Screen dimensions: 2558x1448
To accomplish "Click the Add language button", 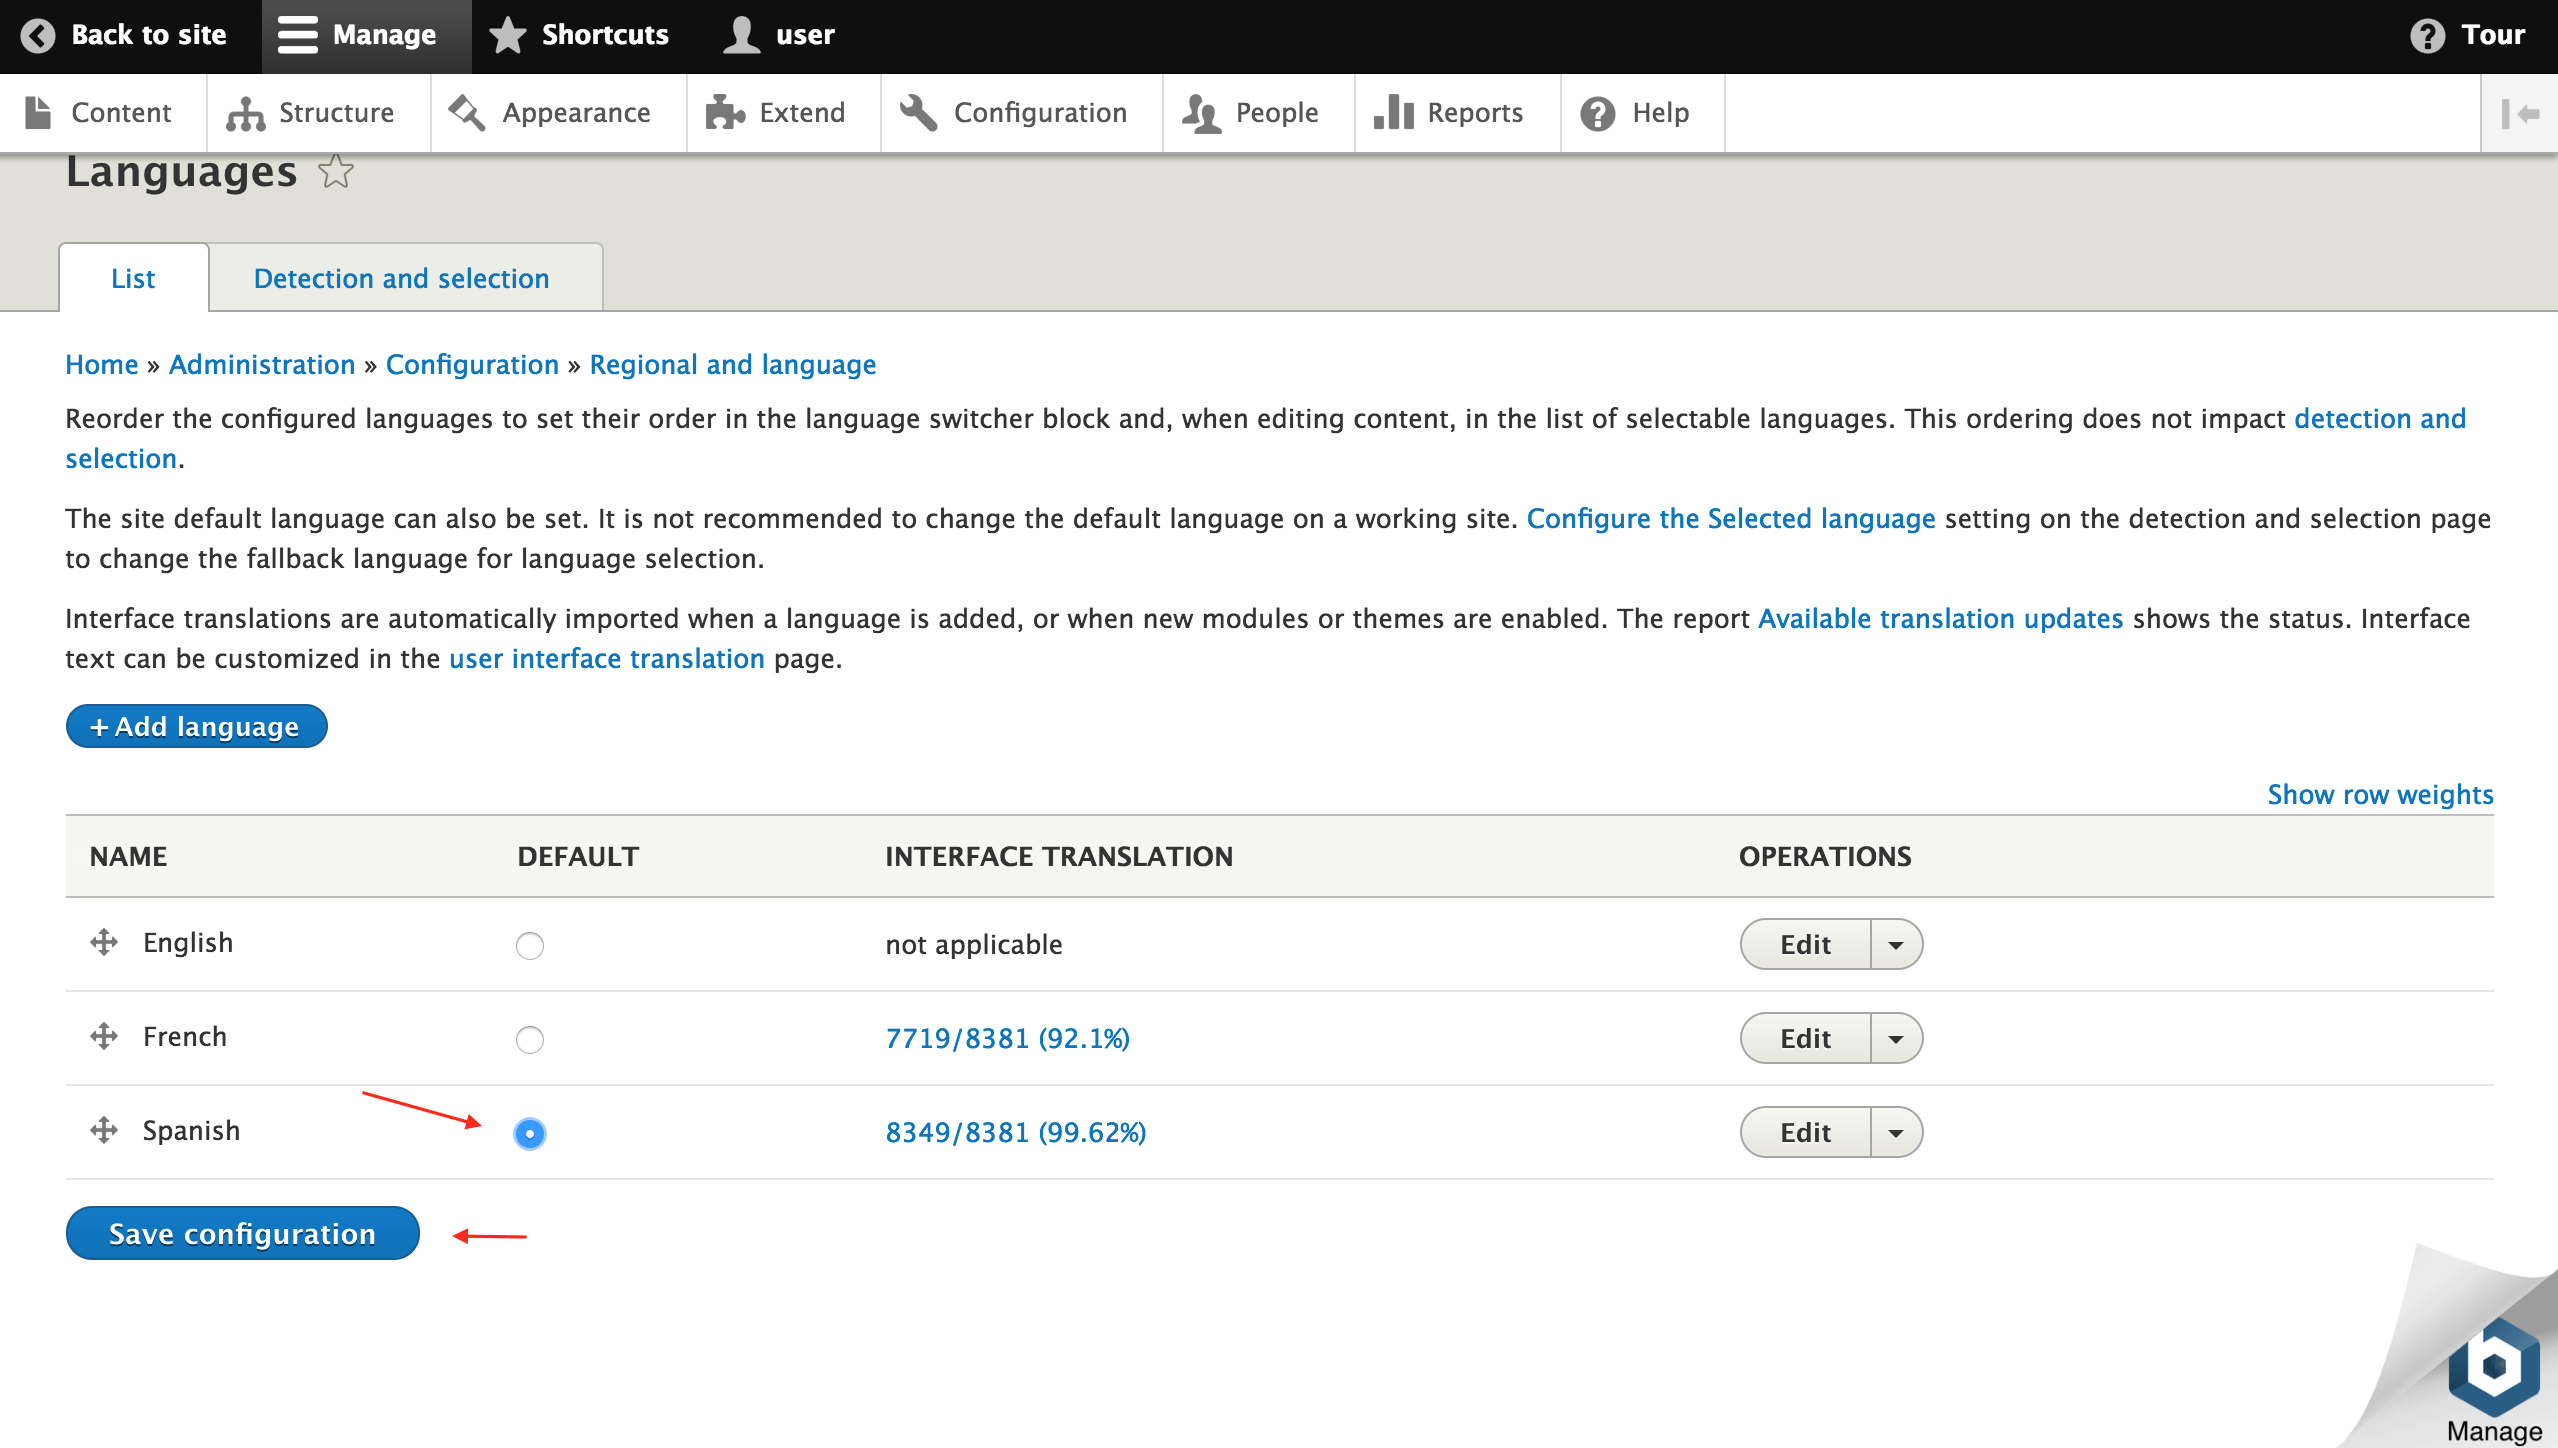I will (x=196, y=726).
